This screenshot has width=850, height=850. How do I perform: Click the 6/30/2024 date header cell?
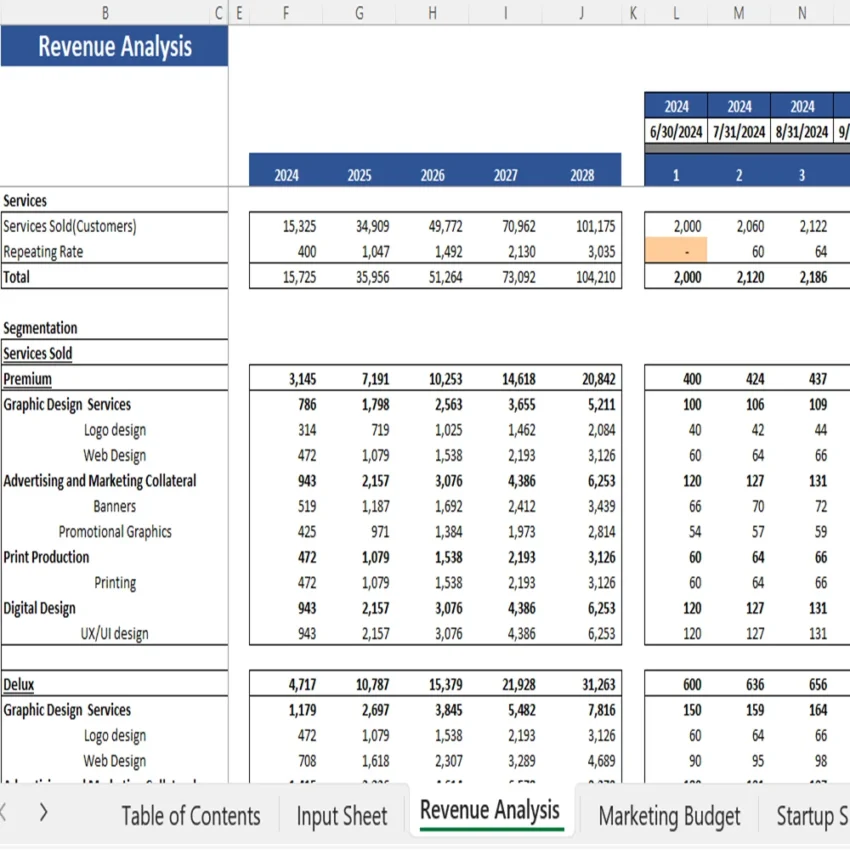[675, 131]
